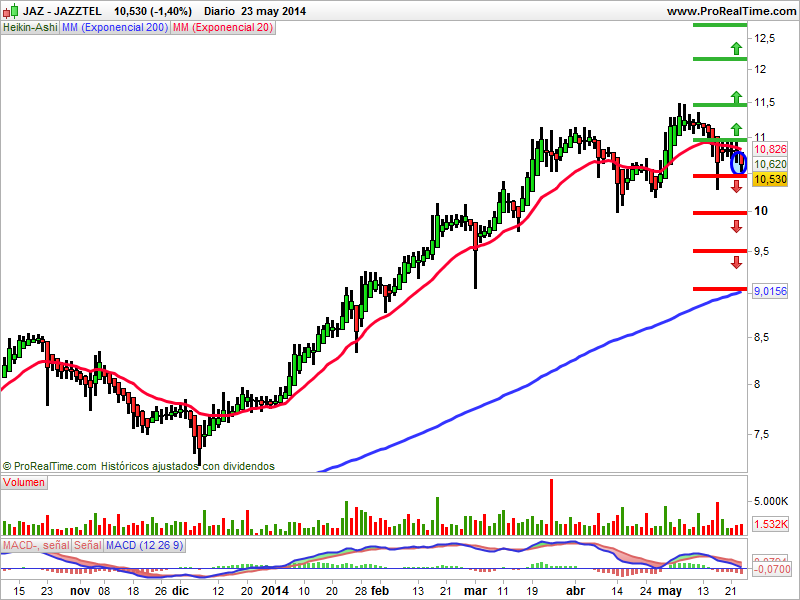This screenshot has width=800, height=600.
Task: Click the ProRealTime.com Históricos ajustados con dividendos note
Action: [139, 466]
